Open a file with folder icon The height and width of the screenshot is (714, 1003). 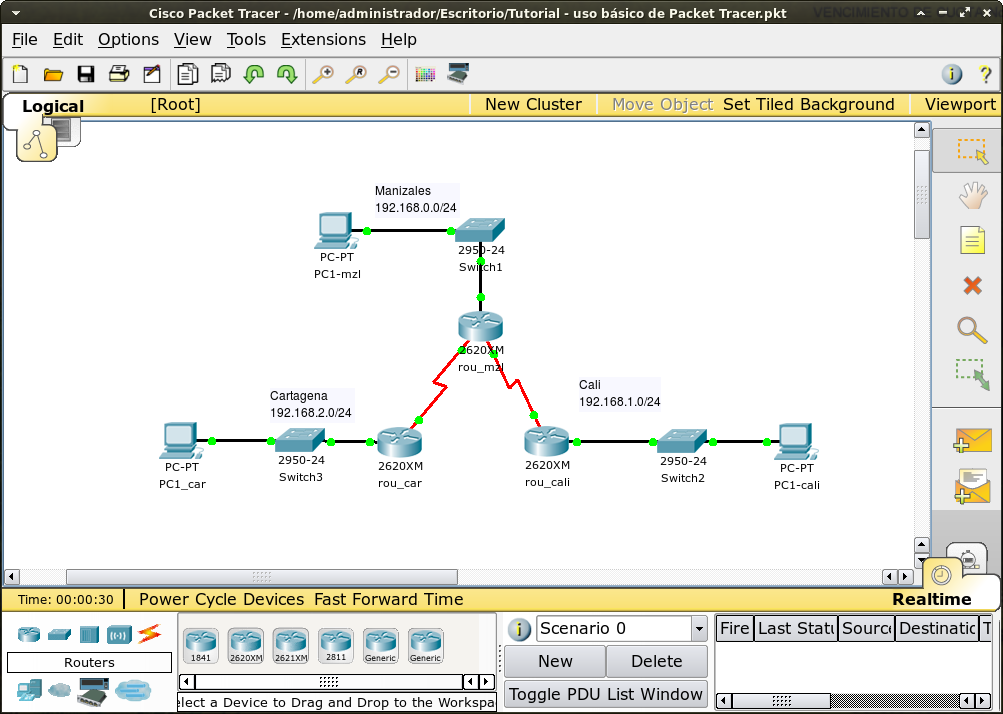tap(53, 74)
